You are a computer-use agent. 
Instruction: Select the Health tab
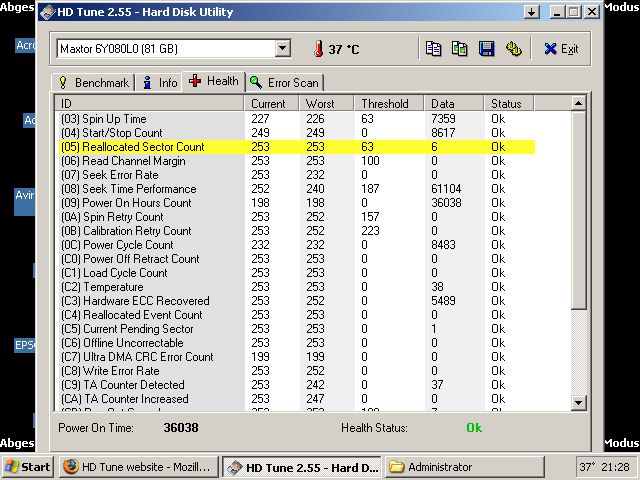click(213, 81)
